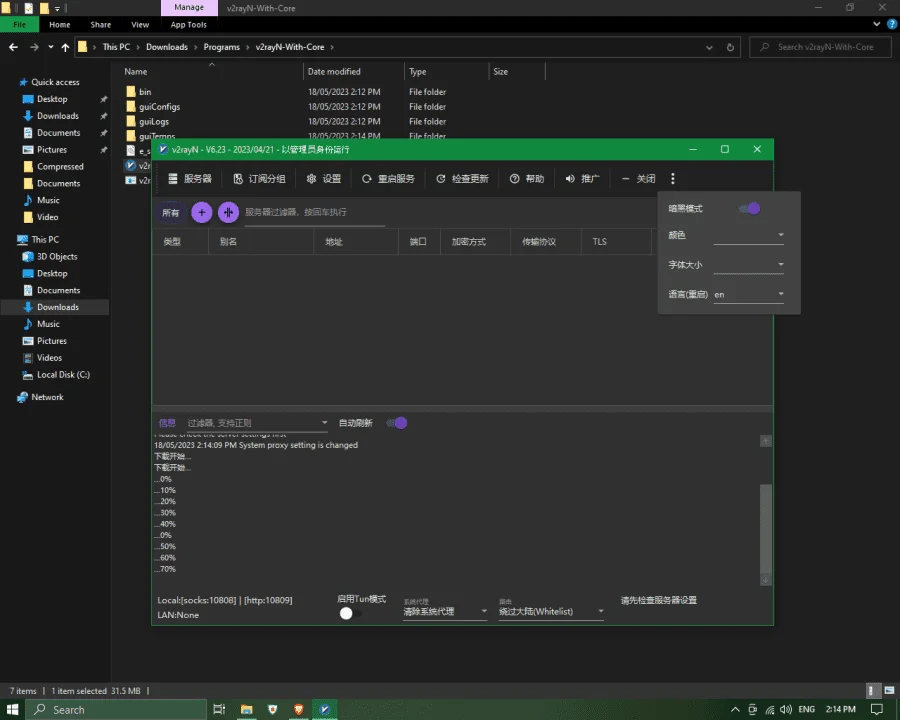Screen dimensions: 900x720
Task: Click 重启服务 restart service button
Action: tap(388, 179)
